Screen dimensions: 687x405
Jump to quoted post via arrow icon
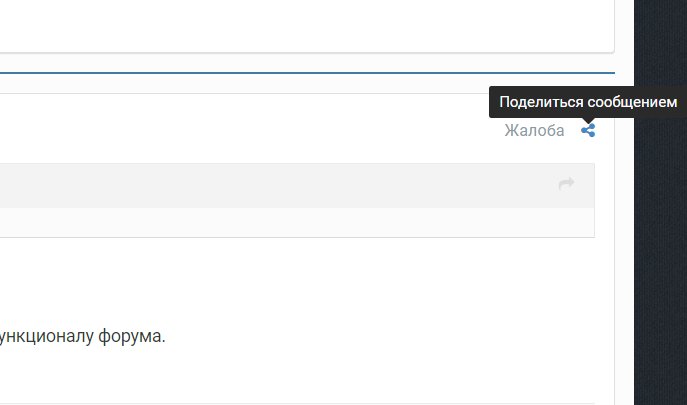pos(567,184)
